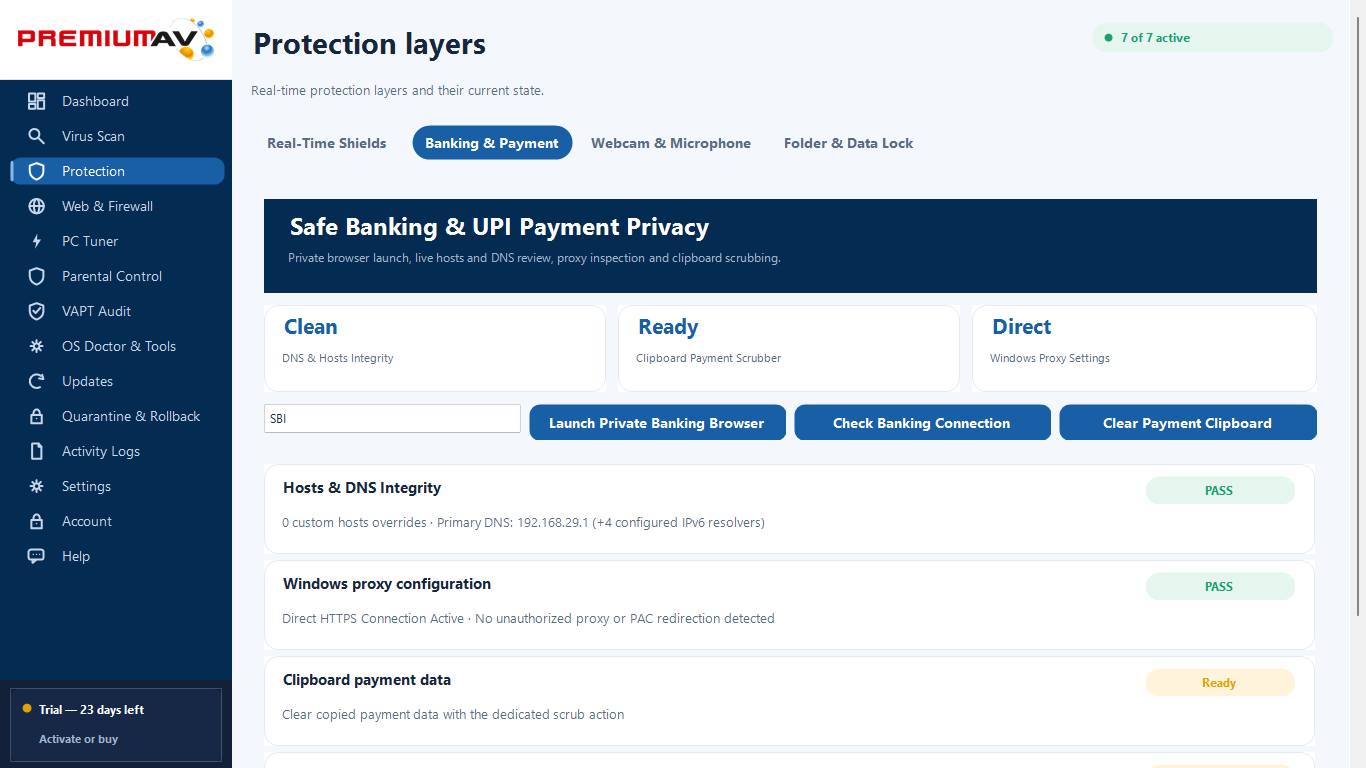Click Check Banking Connection button
This screenshot has height=768, width=1366.
click(x=922, y=422)
